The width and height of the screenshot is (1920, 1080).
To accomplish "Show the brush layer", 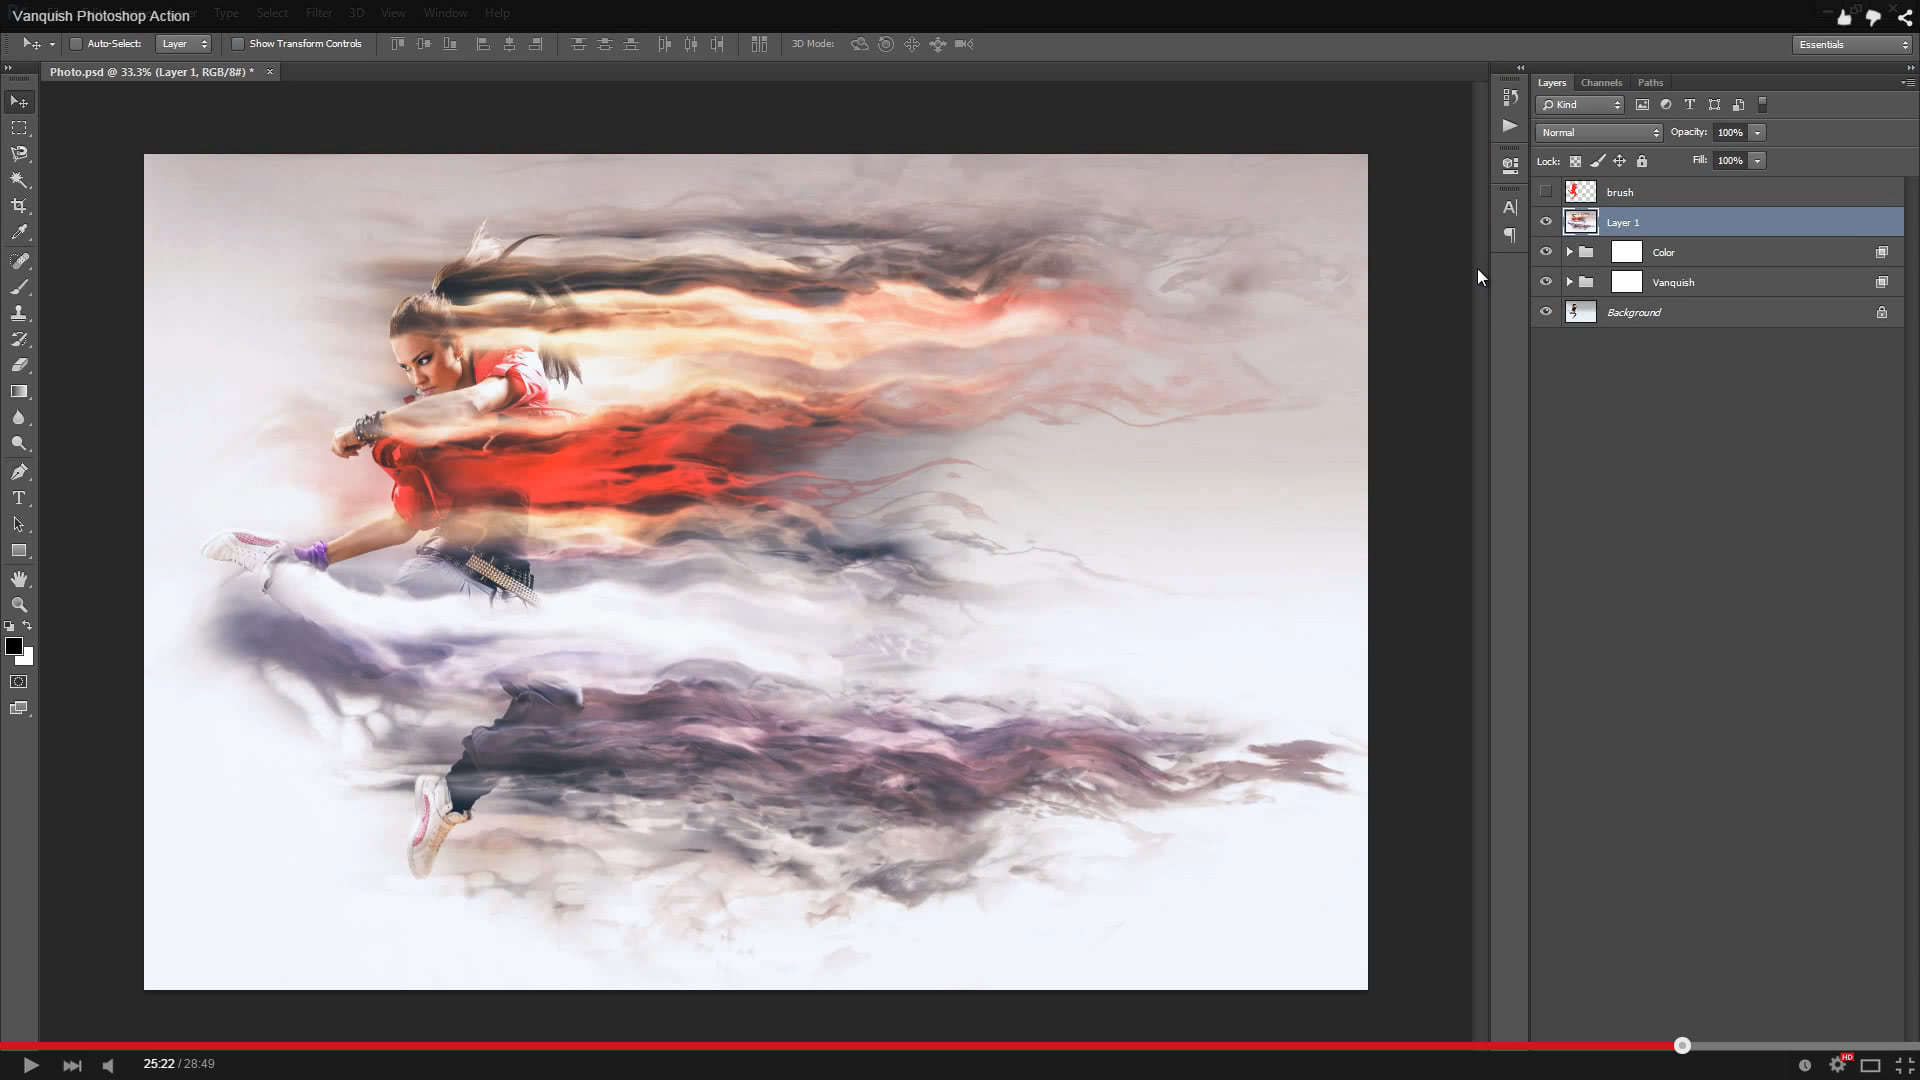I will [x=1547, y=192].
